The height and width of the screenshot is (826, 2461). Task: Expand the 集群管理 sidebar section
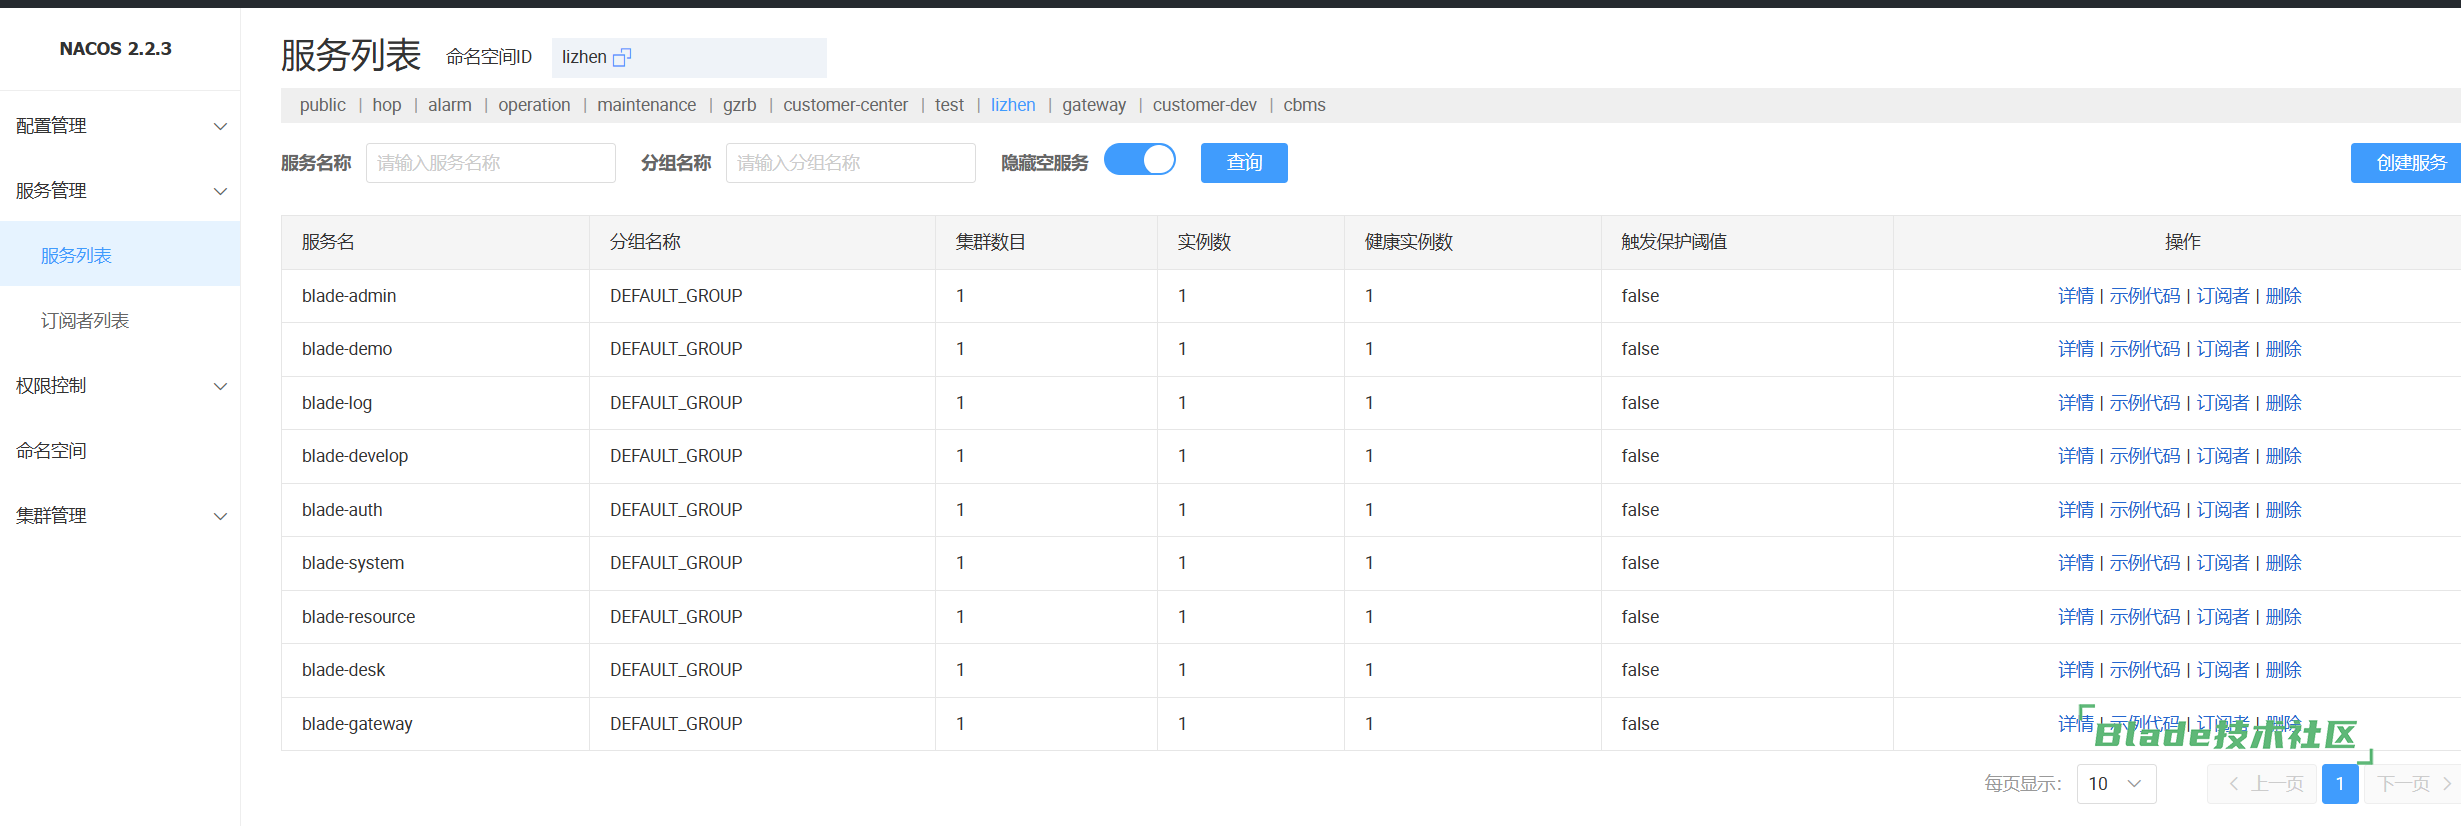pos(120,516)
